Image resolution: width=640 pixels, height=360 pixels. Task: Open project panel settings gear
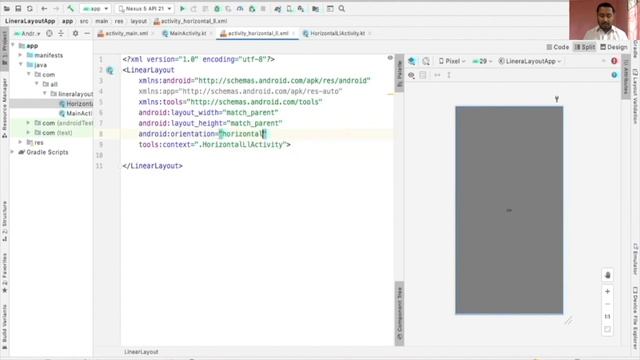tap(76, 33)
